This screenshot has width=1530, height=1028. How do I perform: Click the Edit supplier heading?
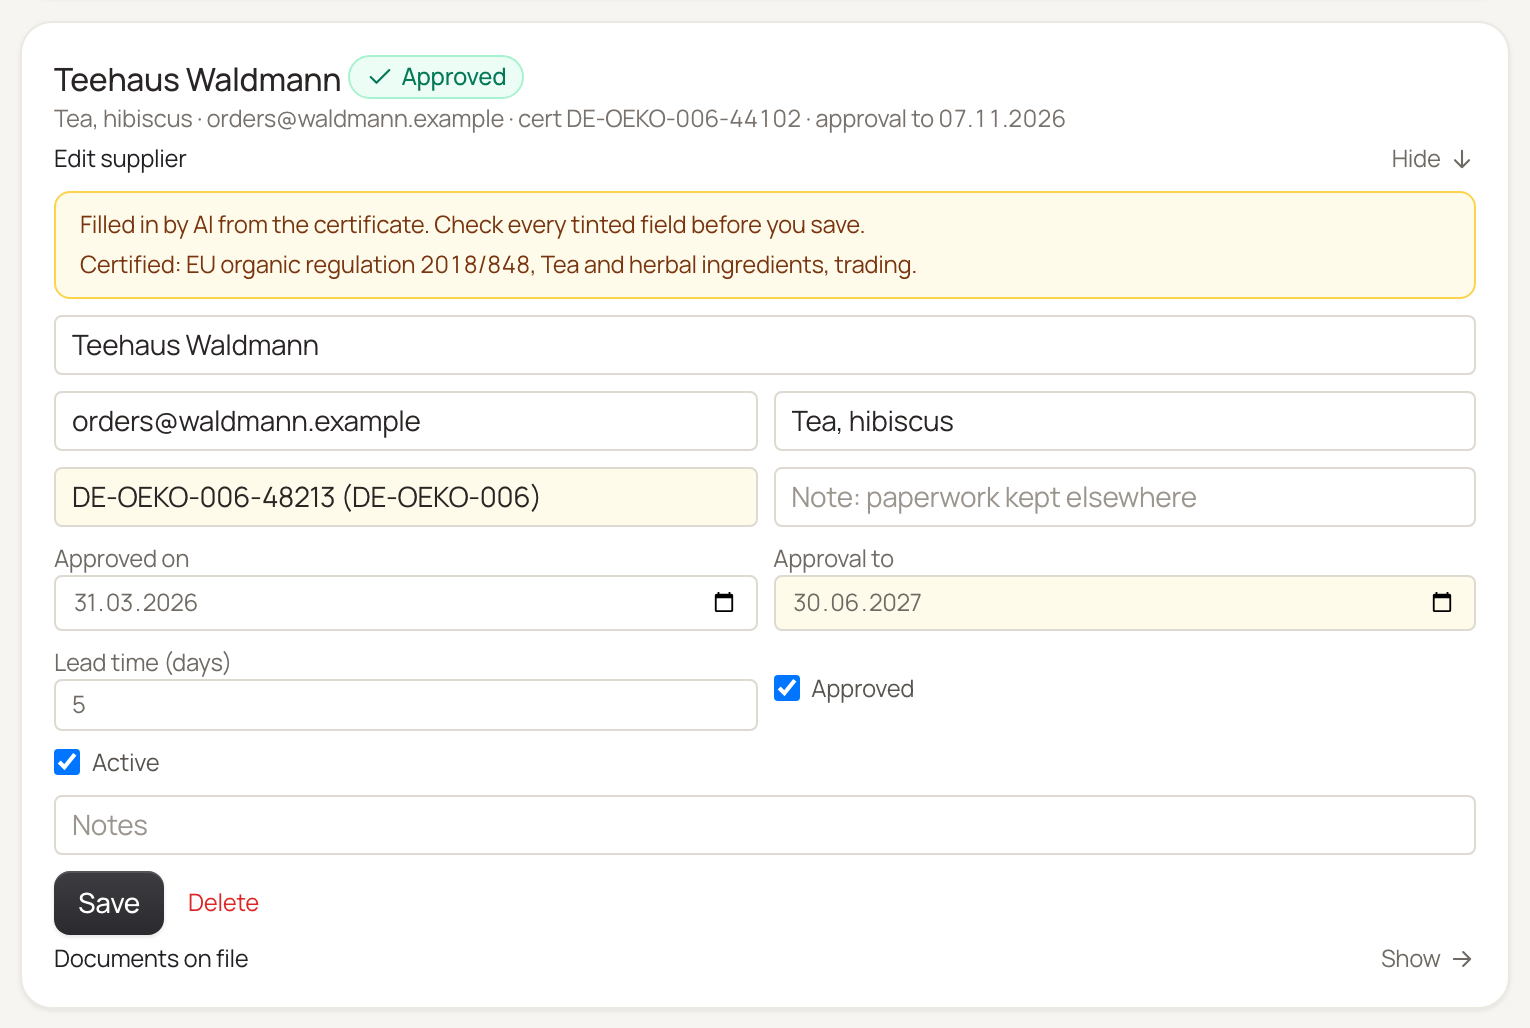point(120,159)
